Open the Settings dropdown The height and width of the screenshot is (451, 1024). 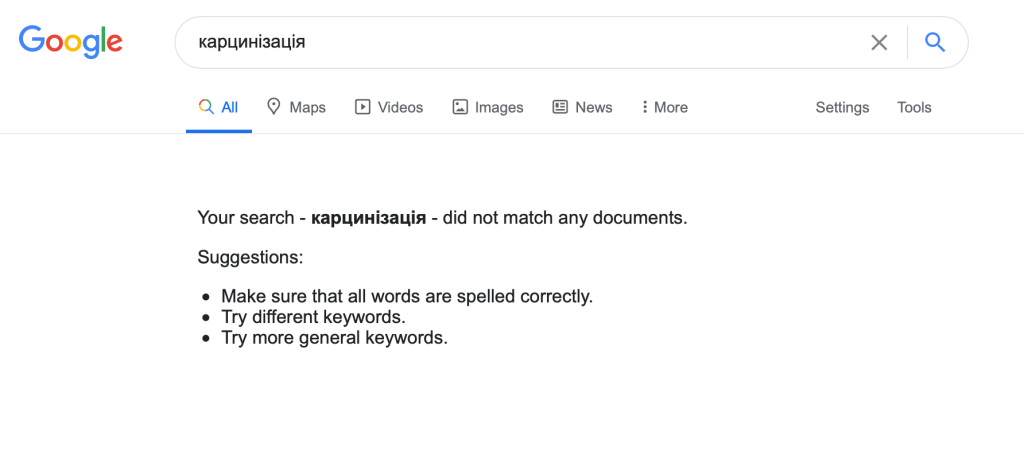click(x=842, y=107)
